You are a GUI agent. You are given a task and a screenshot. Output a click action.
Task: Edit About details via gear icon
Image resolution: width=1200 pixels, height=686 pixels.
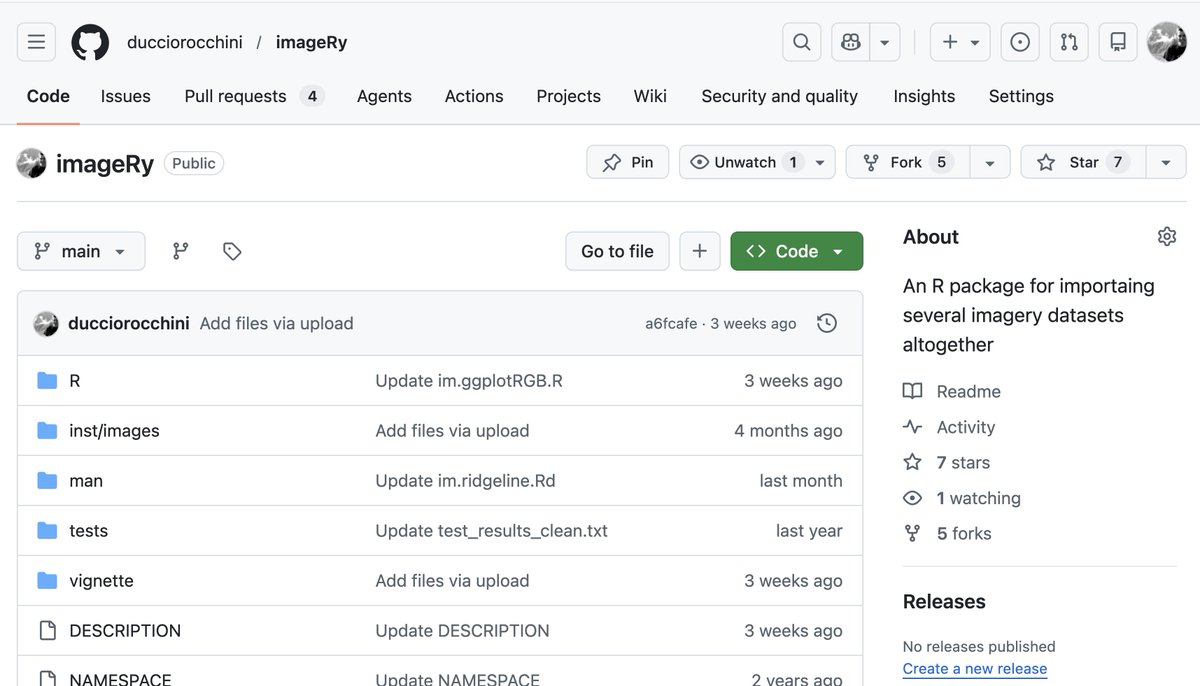[x=1167, y=237]
